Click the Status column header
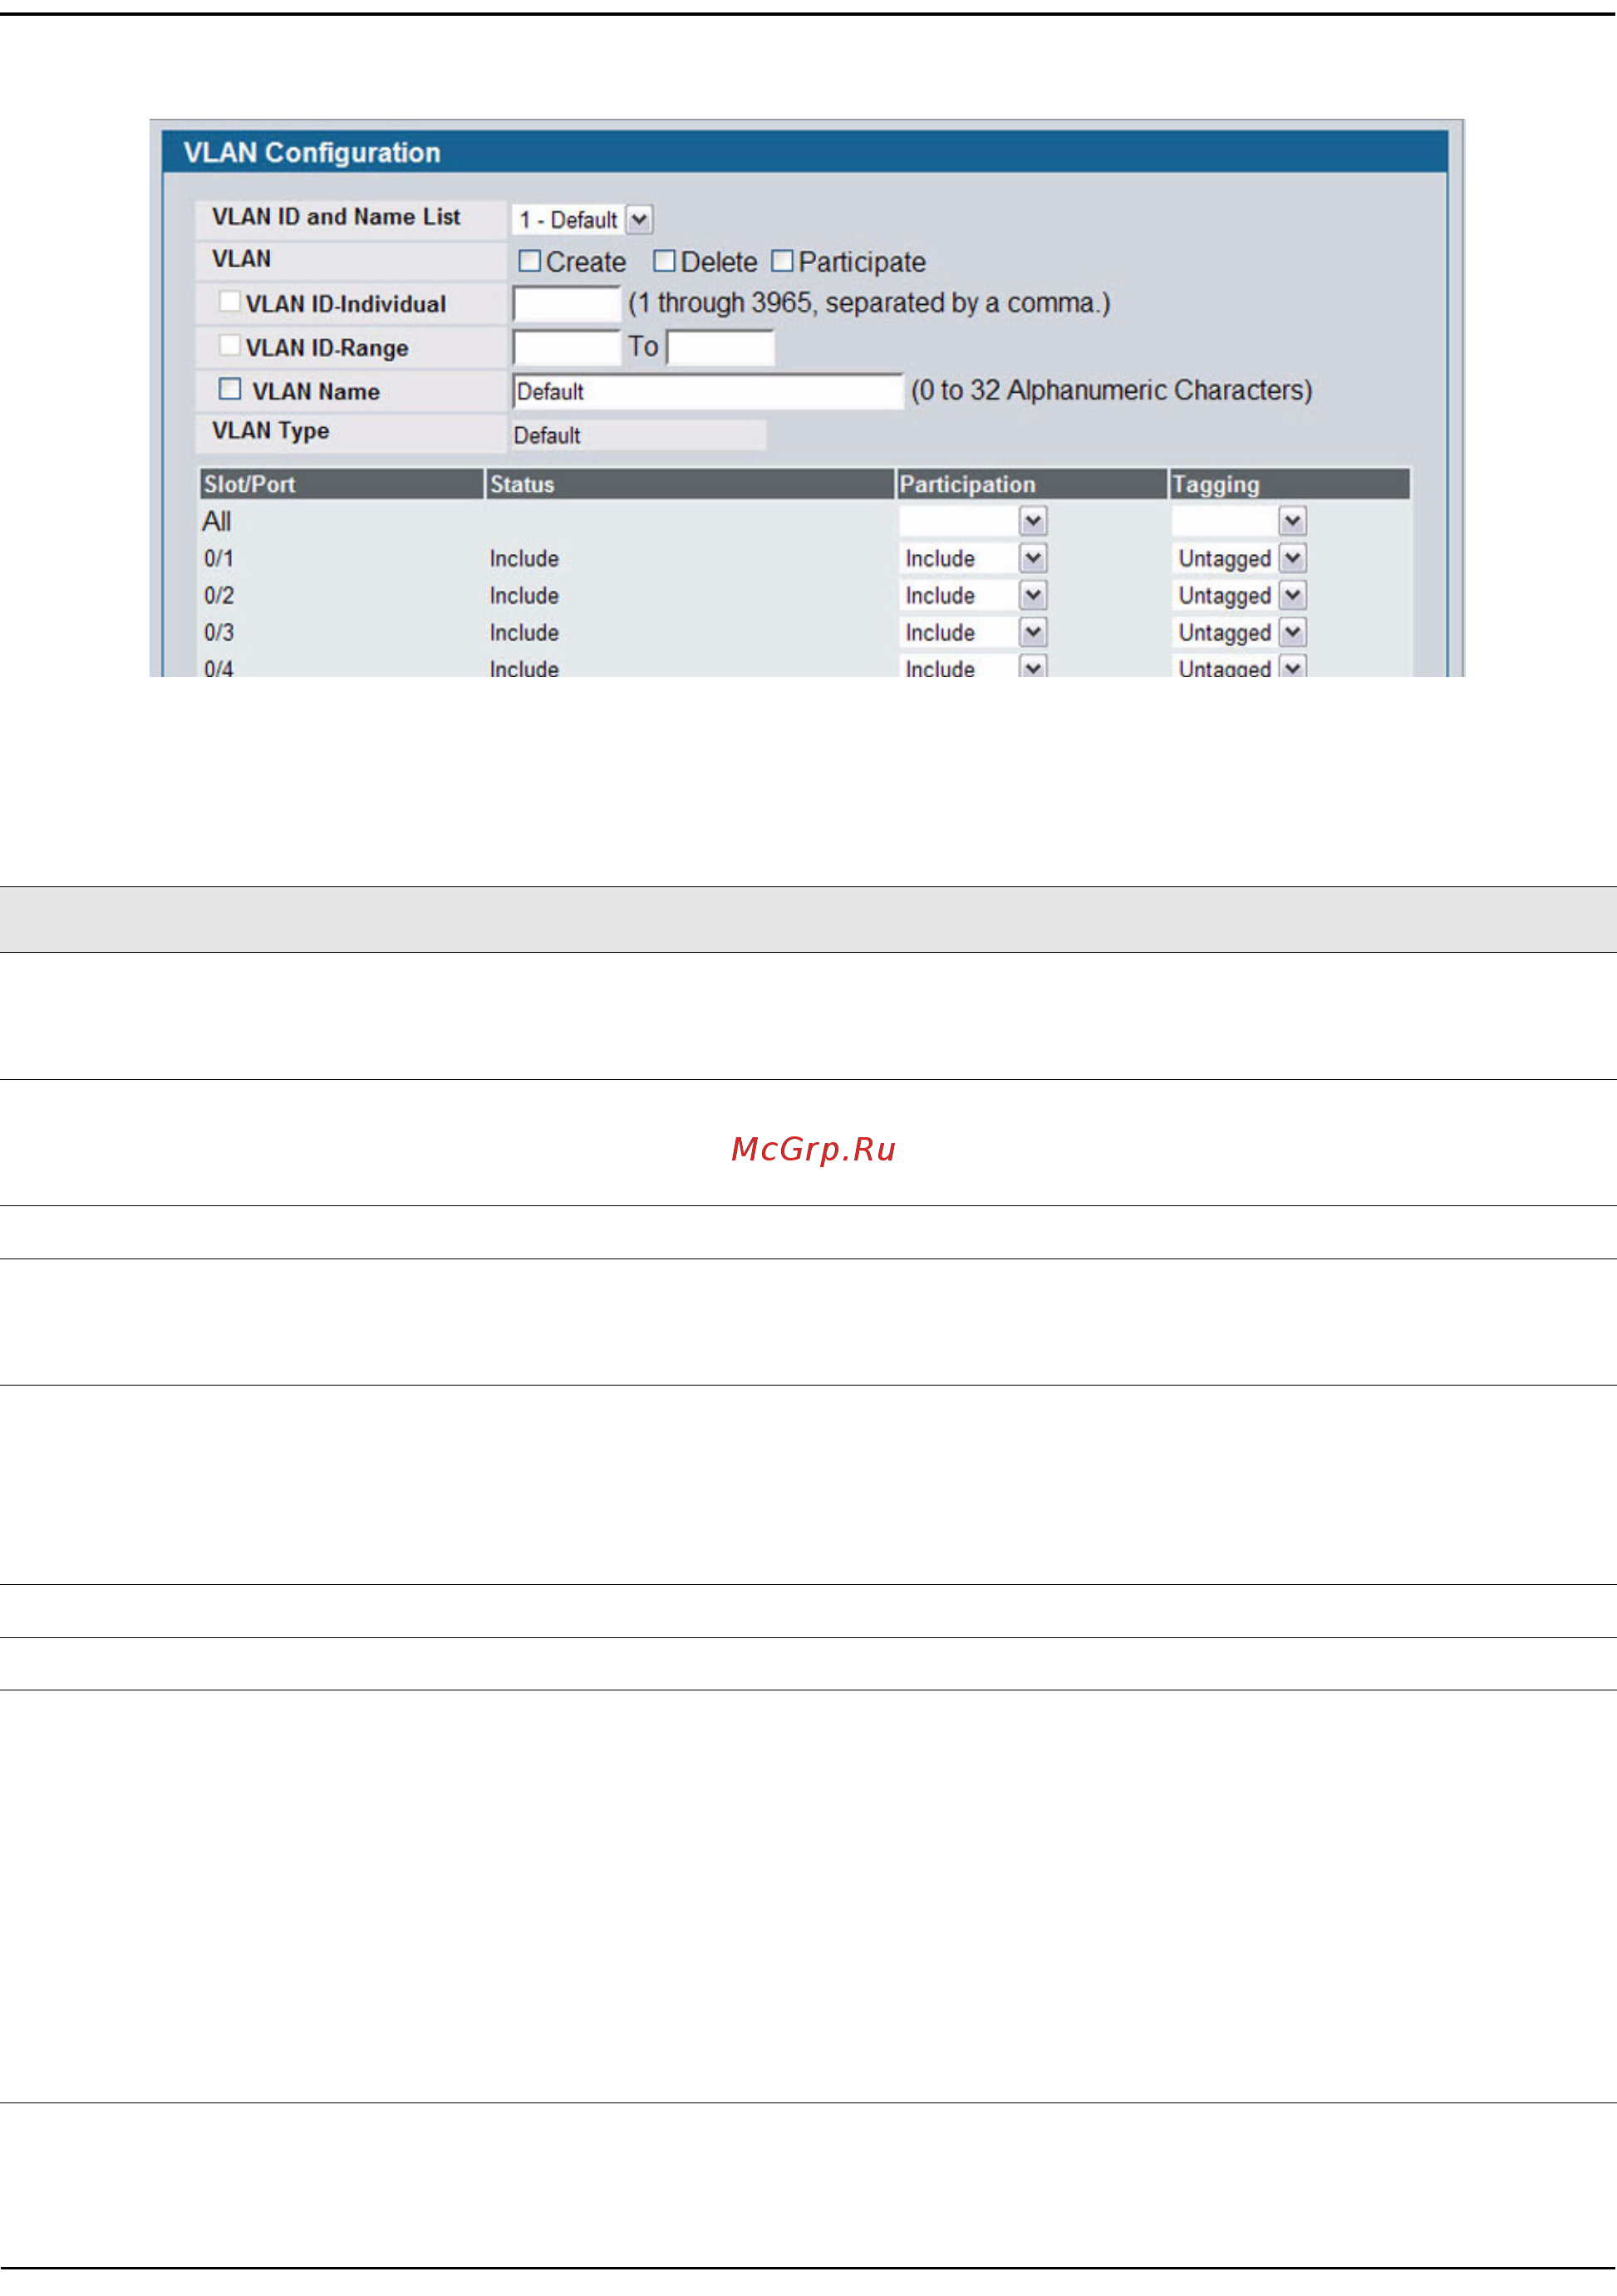 689,484
